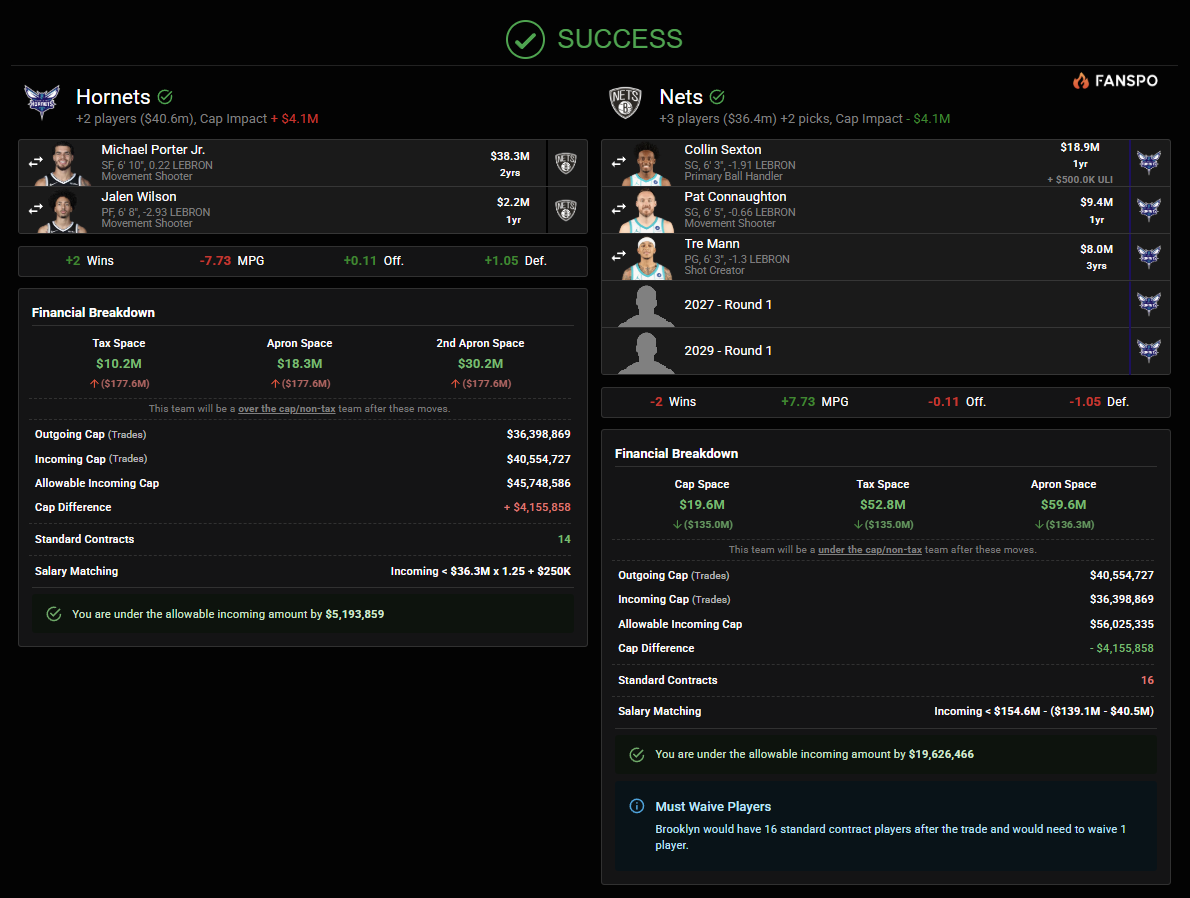Click Nets Tax Space value $52.8M
The width and height of the screenshot is (1190, 898).
pyautogui.click(x=883, y=505)
